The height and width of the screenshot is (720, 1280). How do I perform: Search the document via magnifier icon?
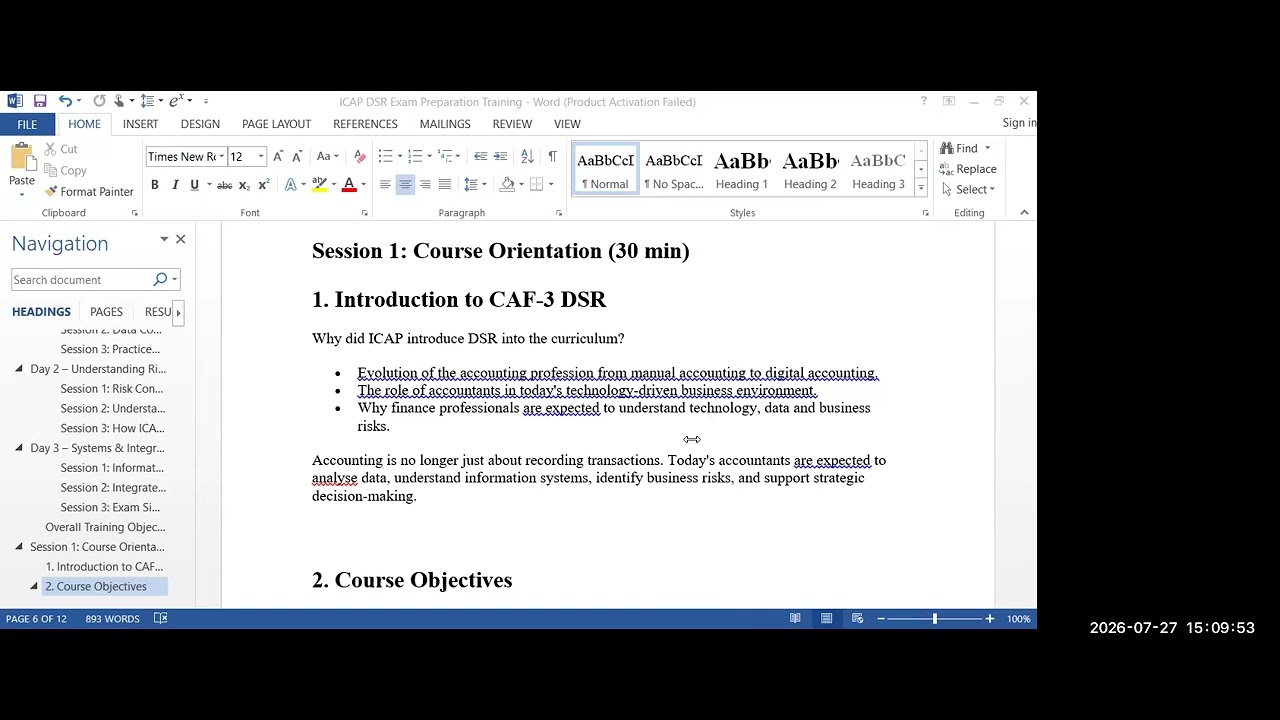coord(160,280)
